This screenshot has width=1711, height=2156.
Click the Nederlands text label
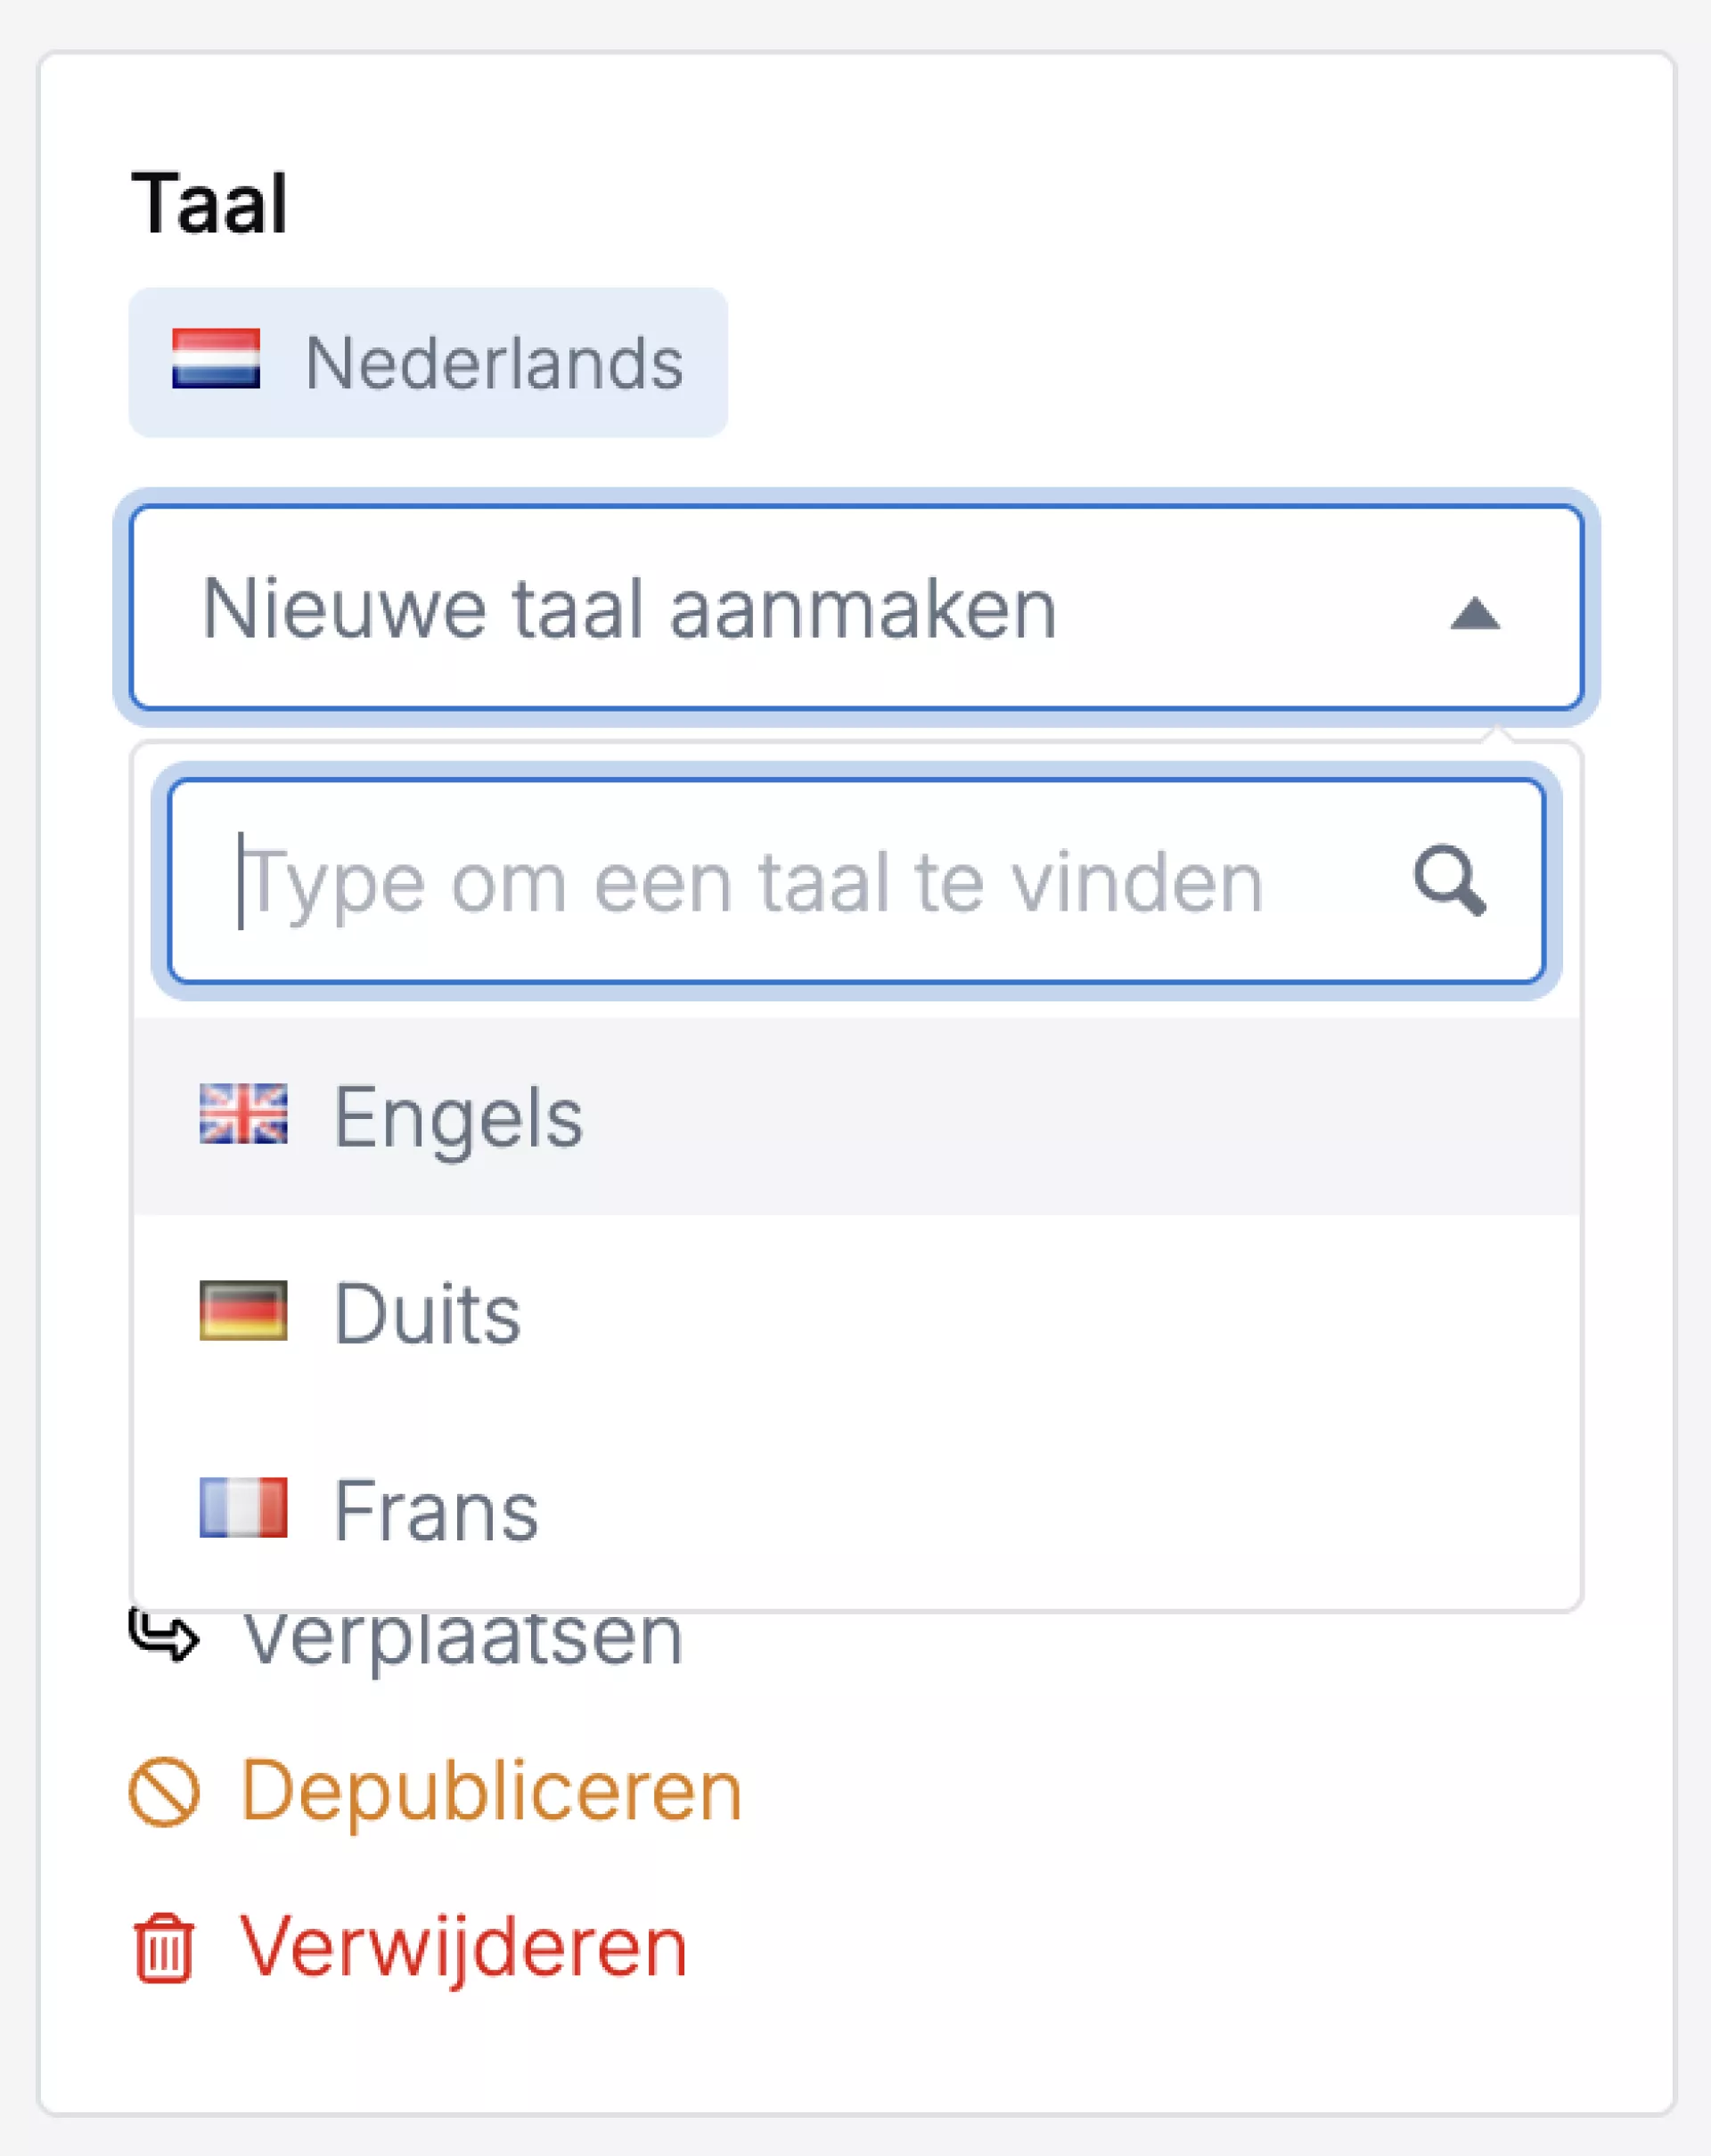click(x=494, y=362)
